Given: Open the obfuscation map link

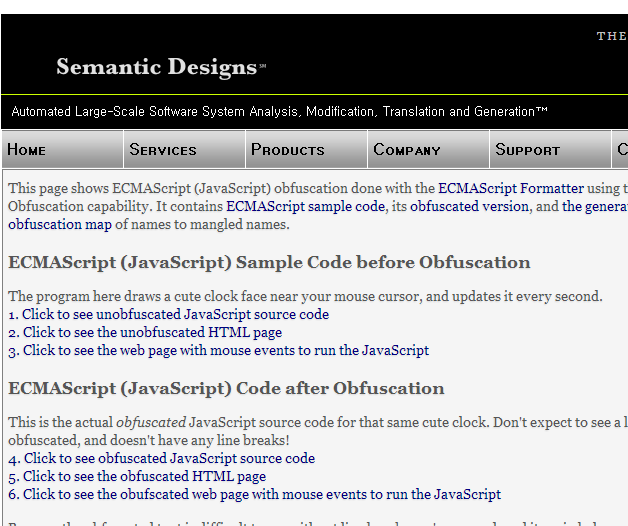Looking at the screenshot, I should point(60,224).
